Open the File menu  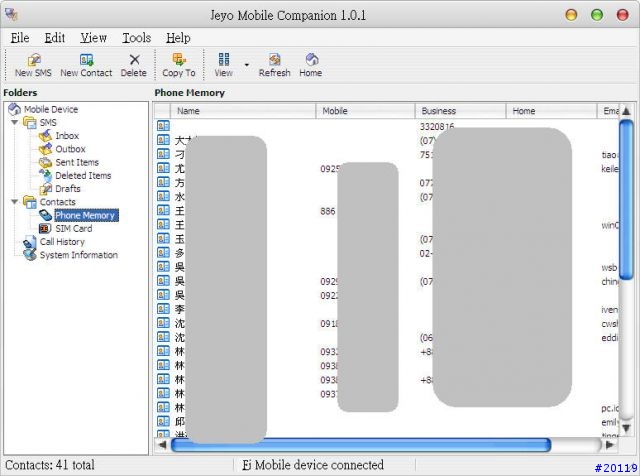coord(20,38)
